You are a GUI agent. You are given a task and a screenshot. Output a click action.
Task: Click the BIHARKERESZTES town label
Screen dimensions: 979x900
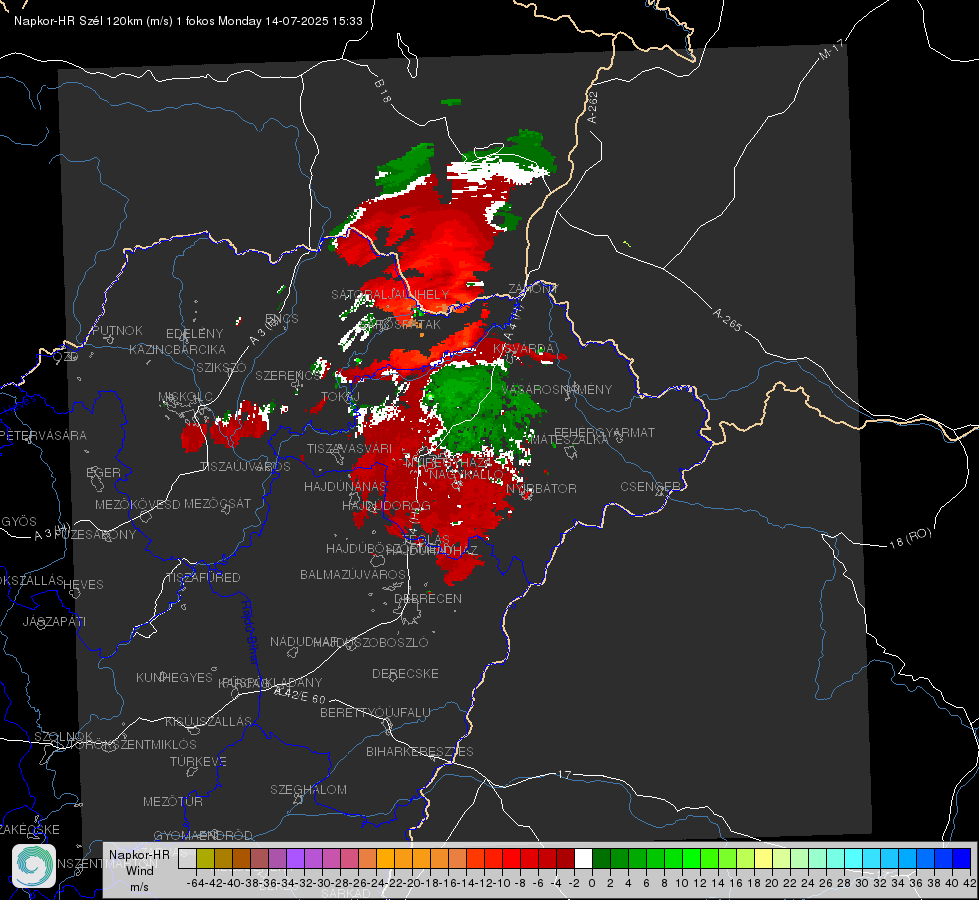pyautogui.click(x=420, y=751)
